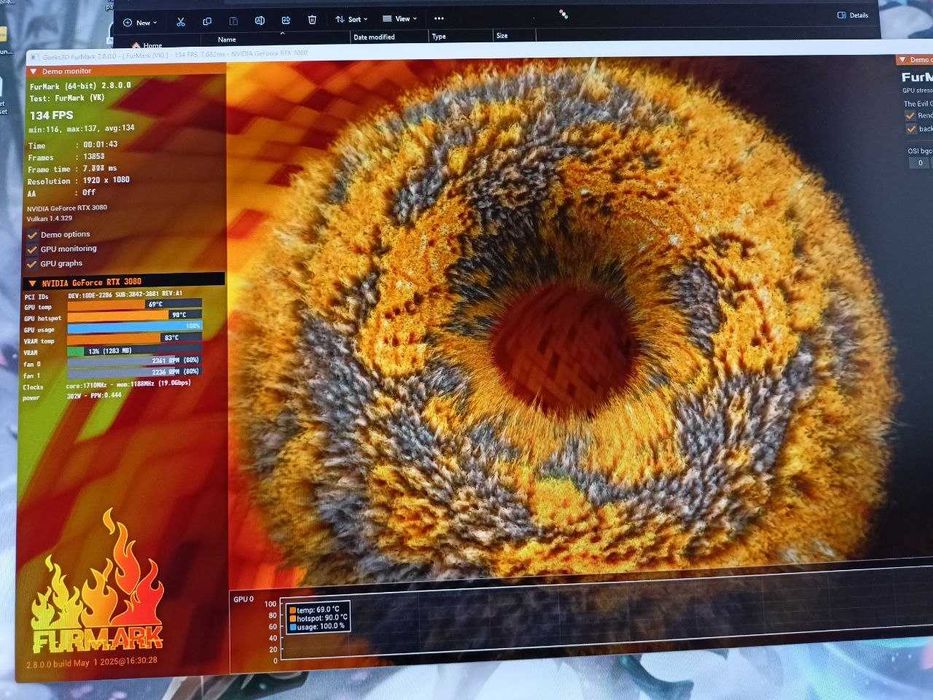Toggle the Details pane button in File Explorer
Image resolution: width=933 pixels, height=700 pixels.
852,15
